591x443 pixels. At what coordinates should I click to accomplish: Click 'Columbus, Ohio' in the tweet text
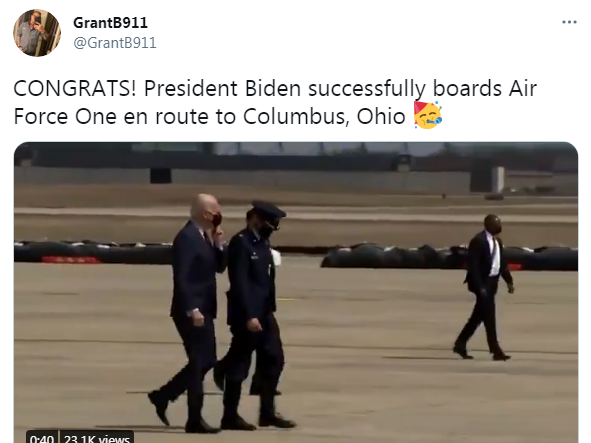coord(324,116)
